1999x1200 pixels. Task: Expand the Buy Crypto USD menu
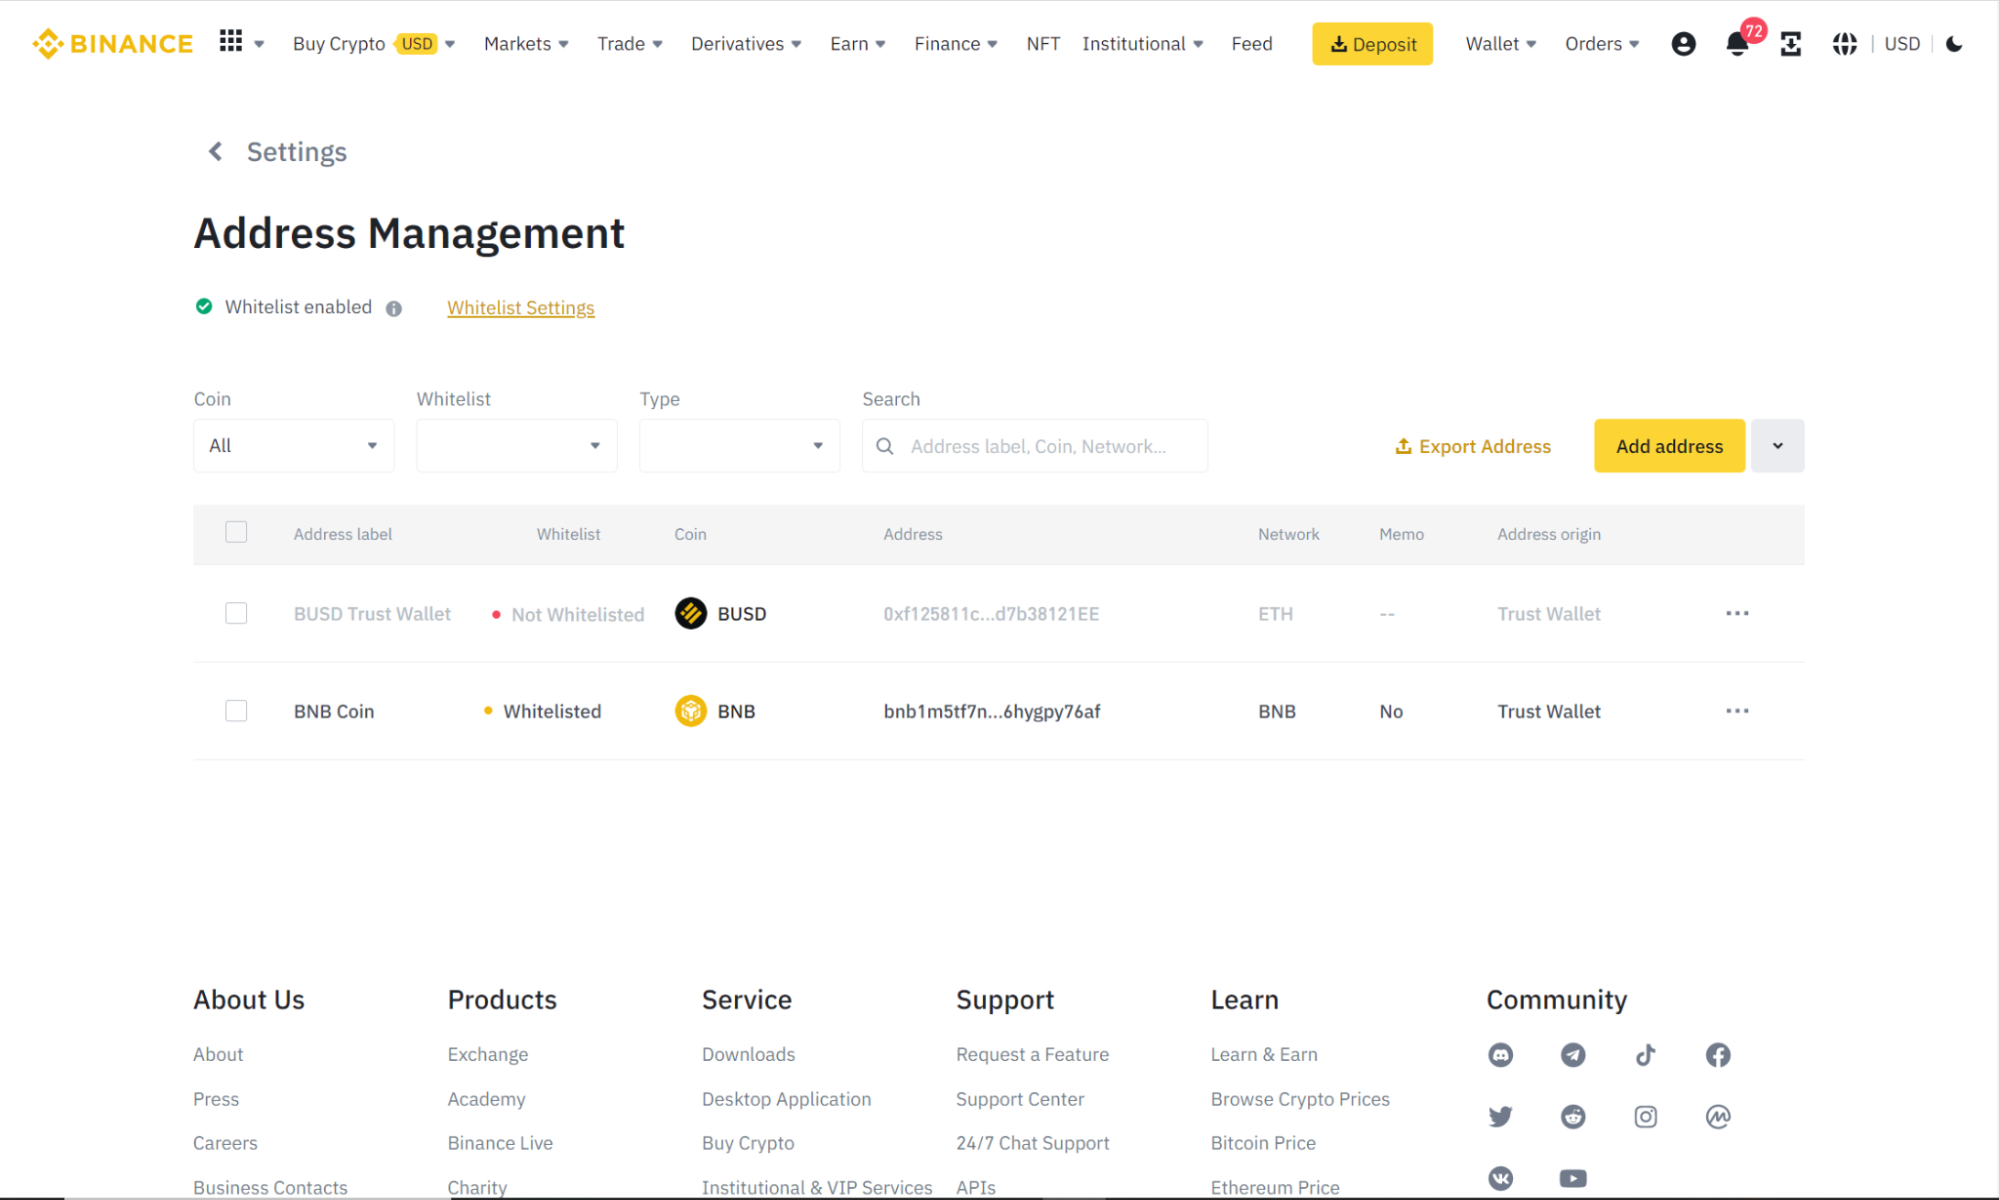coord(374,44)
